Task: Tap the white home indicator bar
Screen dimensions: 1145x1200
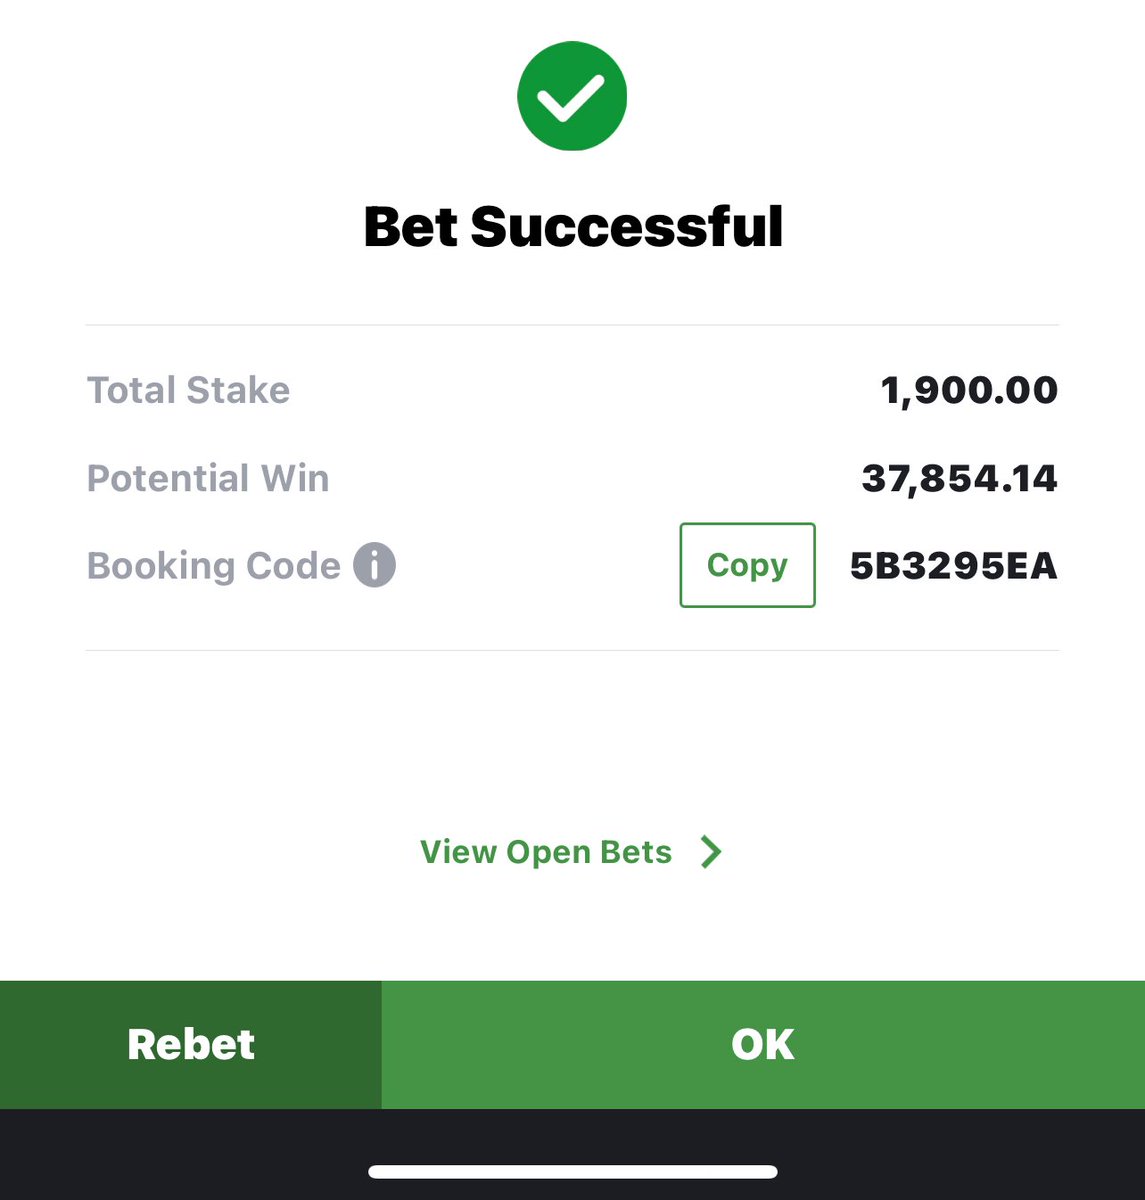Action: [x=572, y=1172]
